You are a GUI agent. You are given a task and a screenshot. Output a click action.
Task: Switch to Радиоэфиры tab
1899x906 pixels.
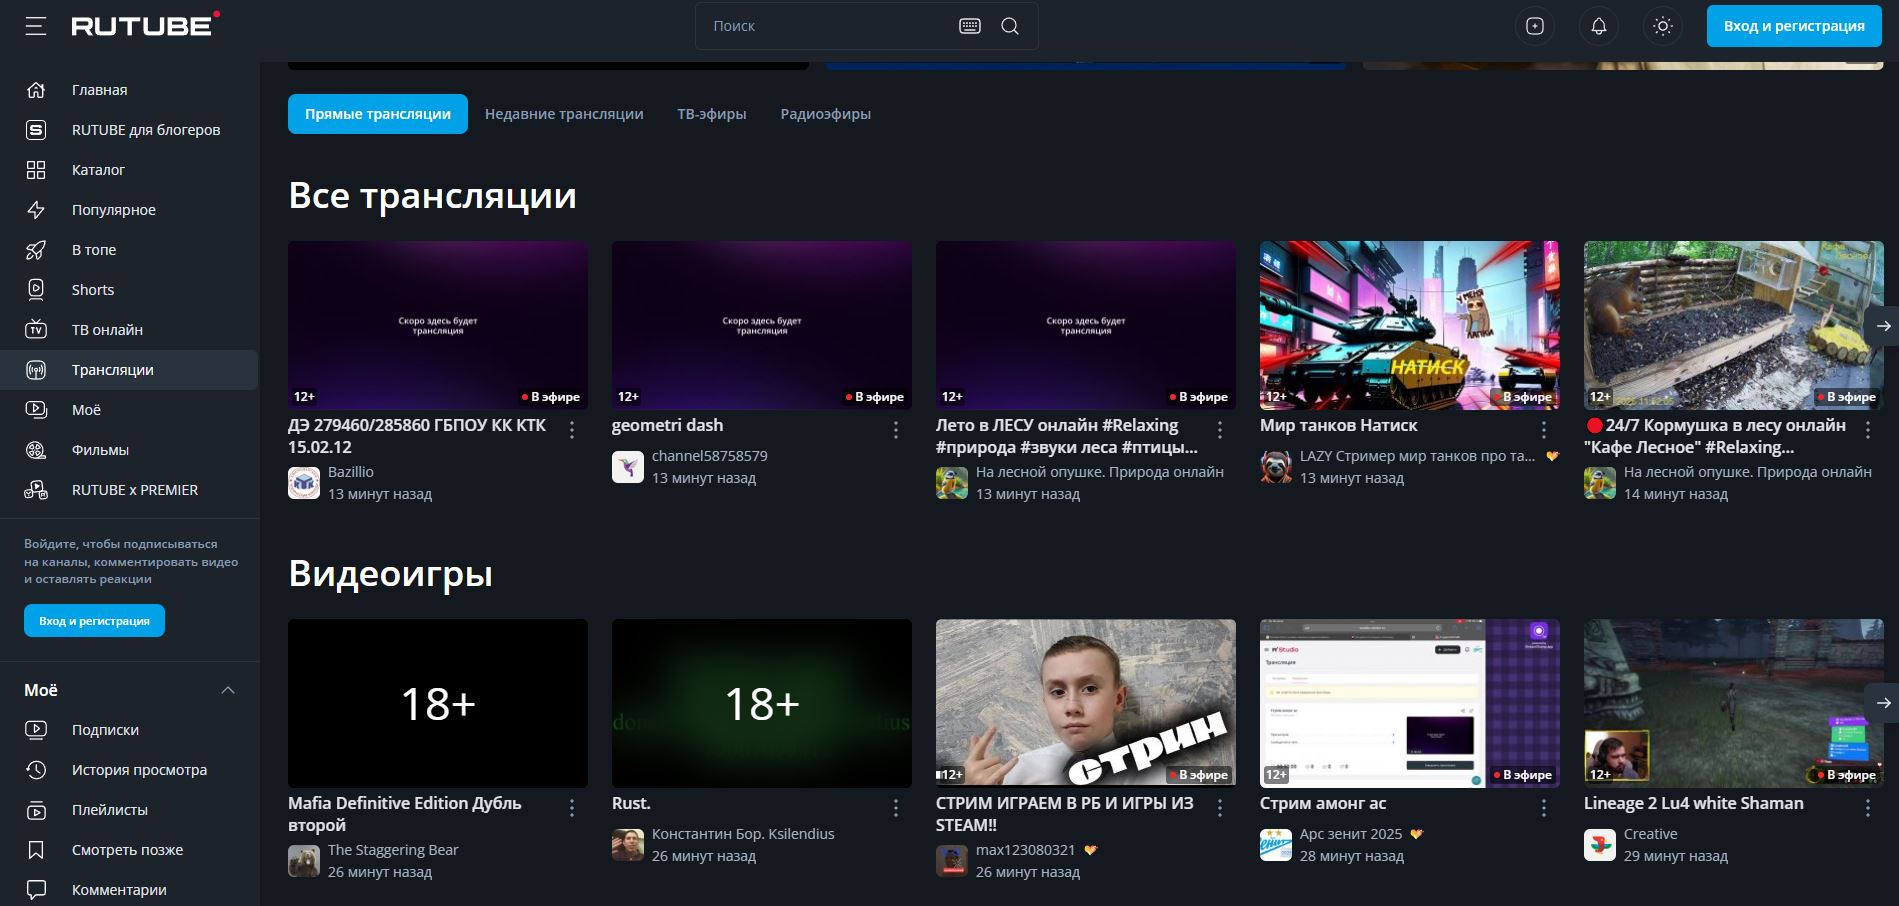826,114
